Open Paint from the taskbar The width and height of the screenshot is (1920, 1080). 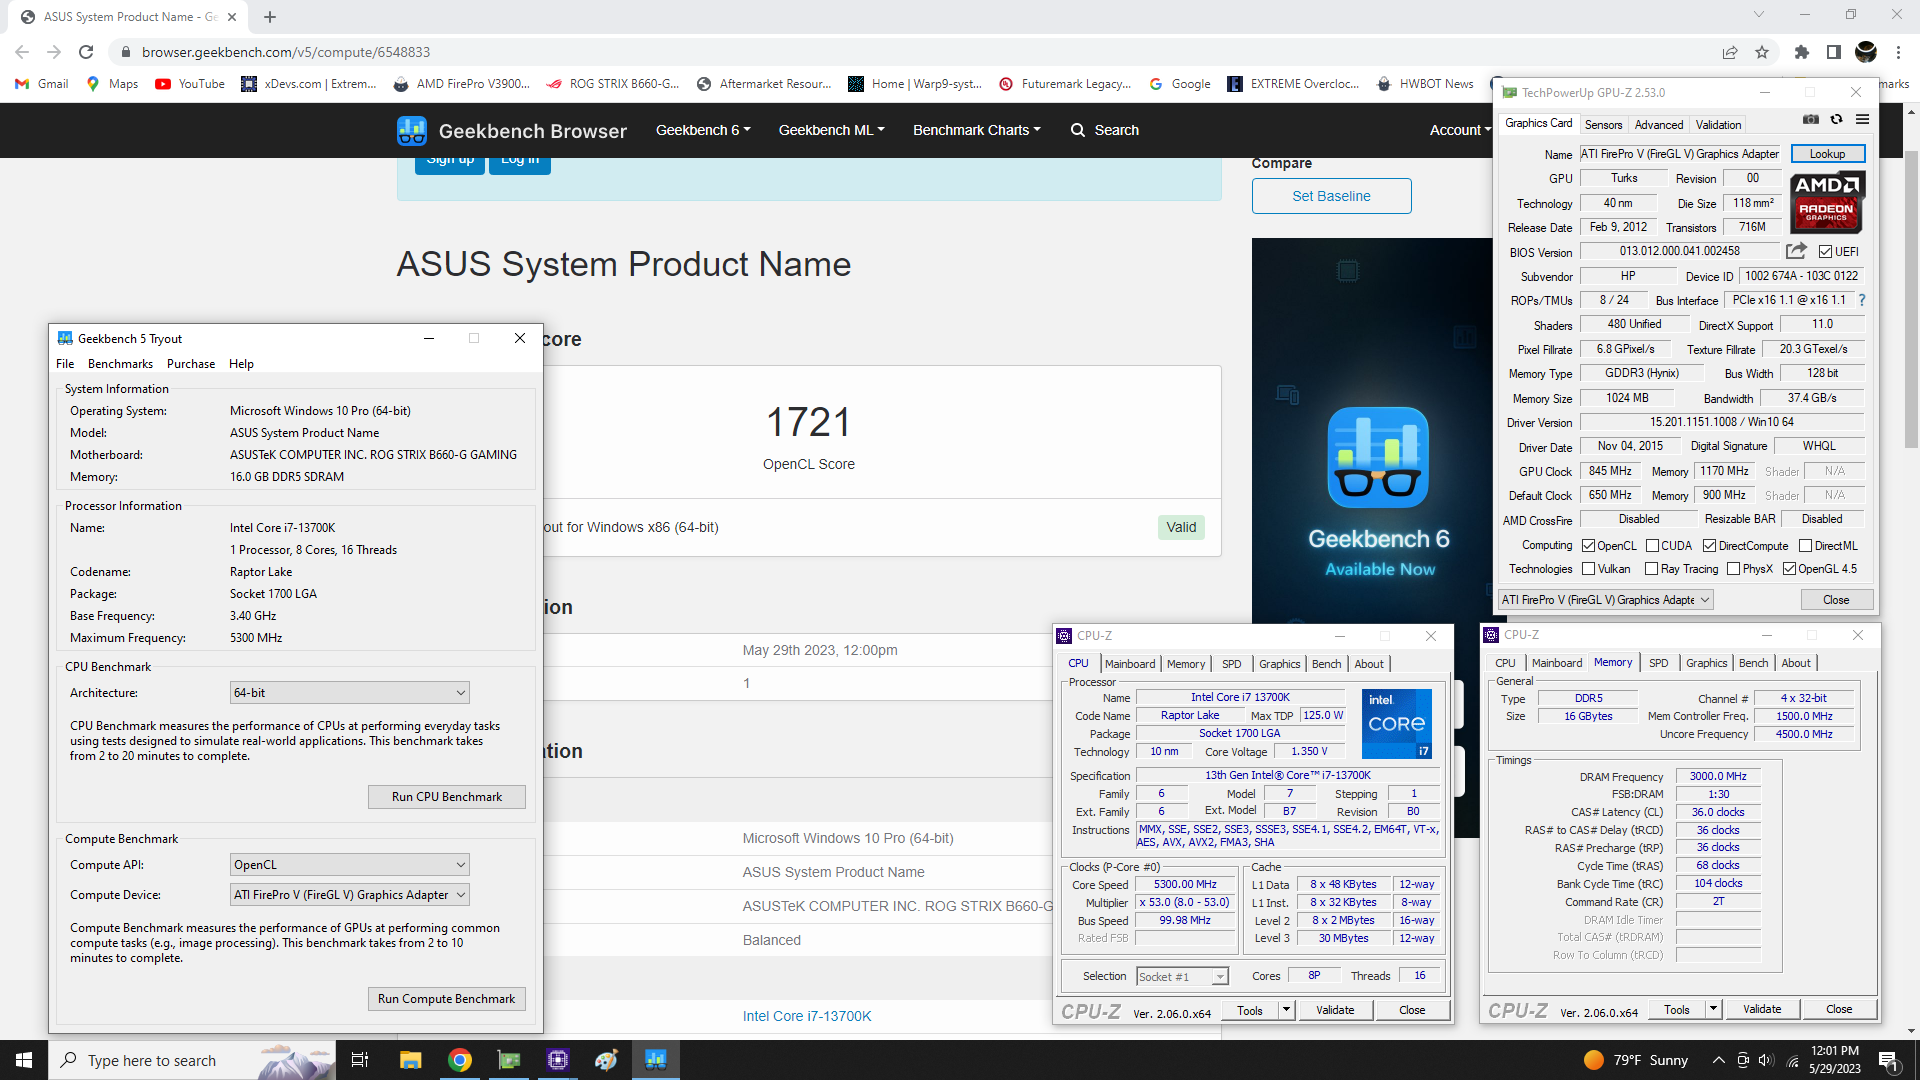point(606,1060)
